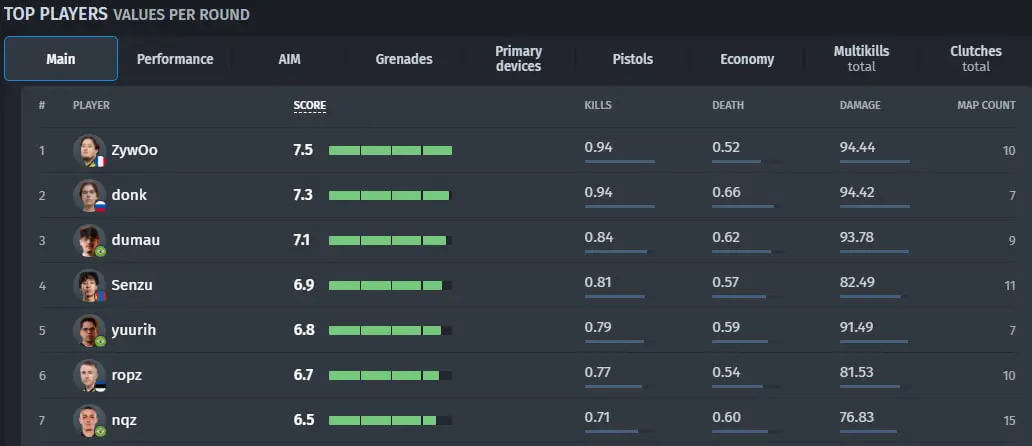Screen dimensions: 1032x446
Task: Click nqz's score value 6.5
Action: point(303,420)
